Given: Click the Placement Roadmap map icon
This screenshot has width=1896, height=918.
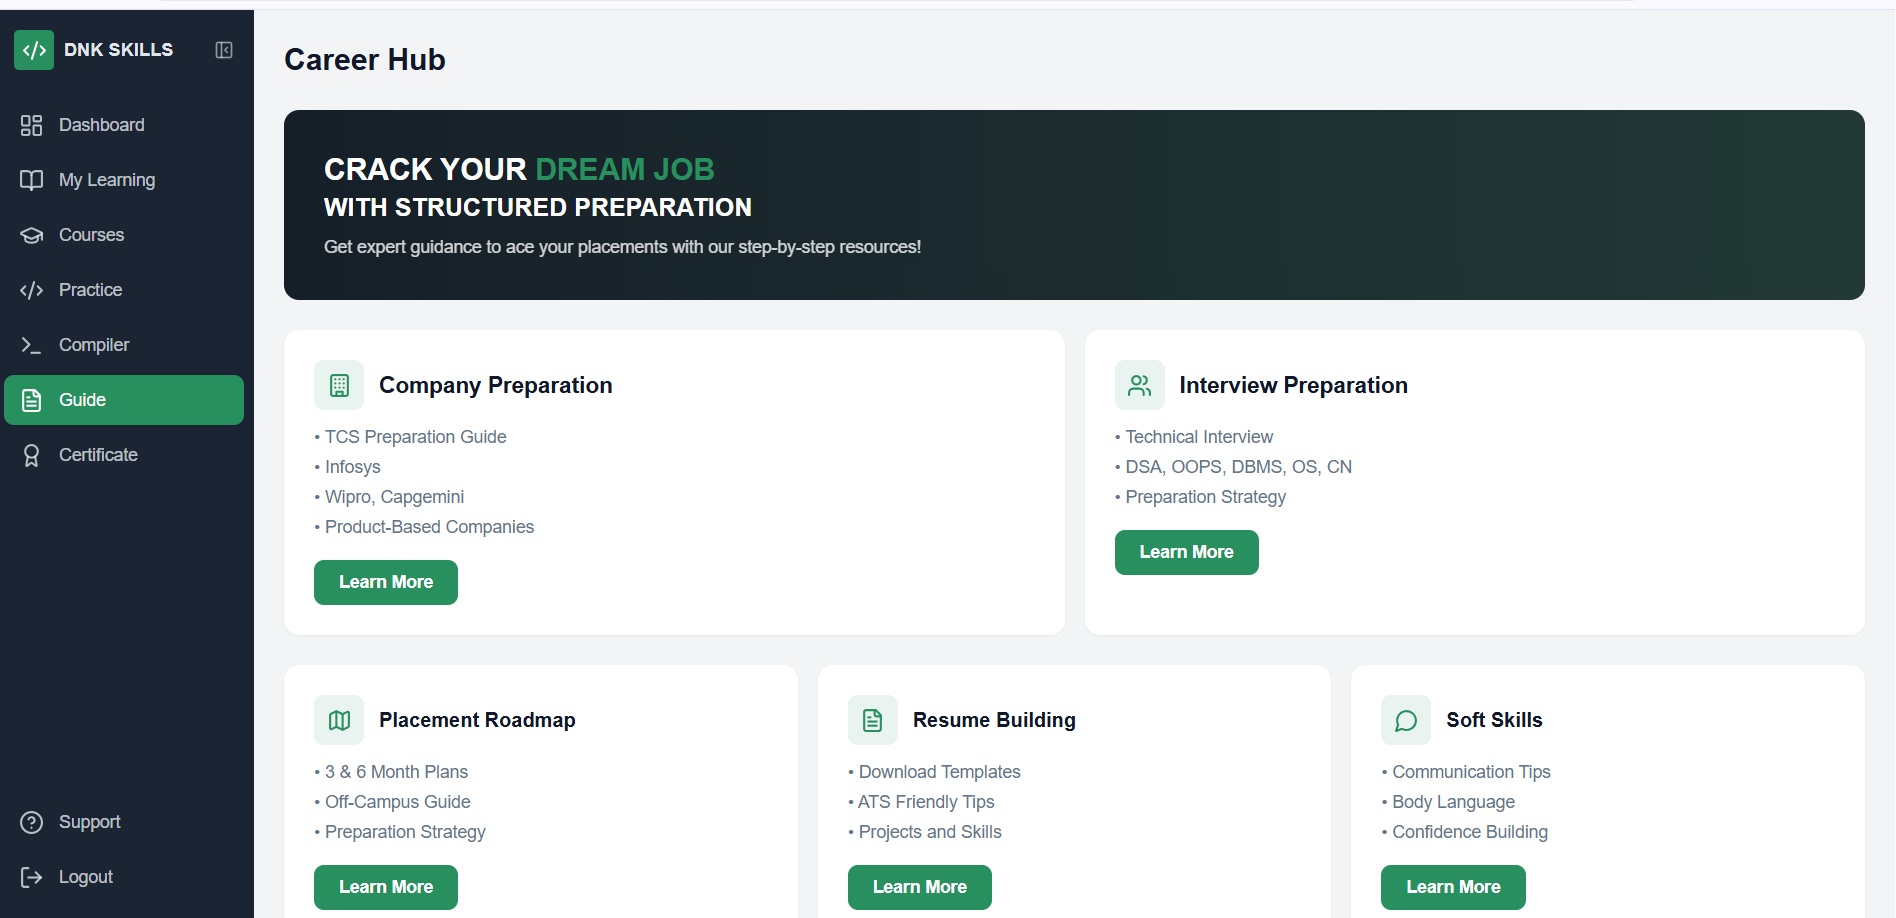Looking at the screenshot, I should tap(339, 720).
